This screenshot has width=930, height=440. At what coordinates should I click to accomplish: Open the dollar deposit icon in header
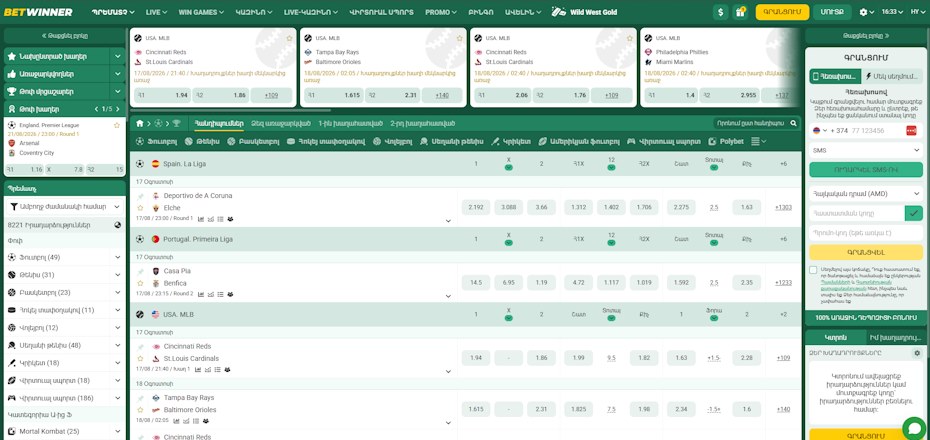[721, 12]
